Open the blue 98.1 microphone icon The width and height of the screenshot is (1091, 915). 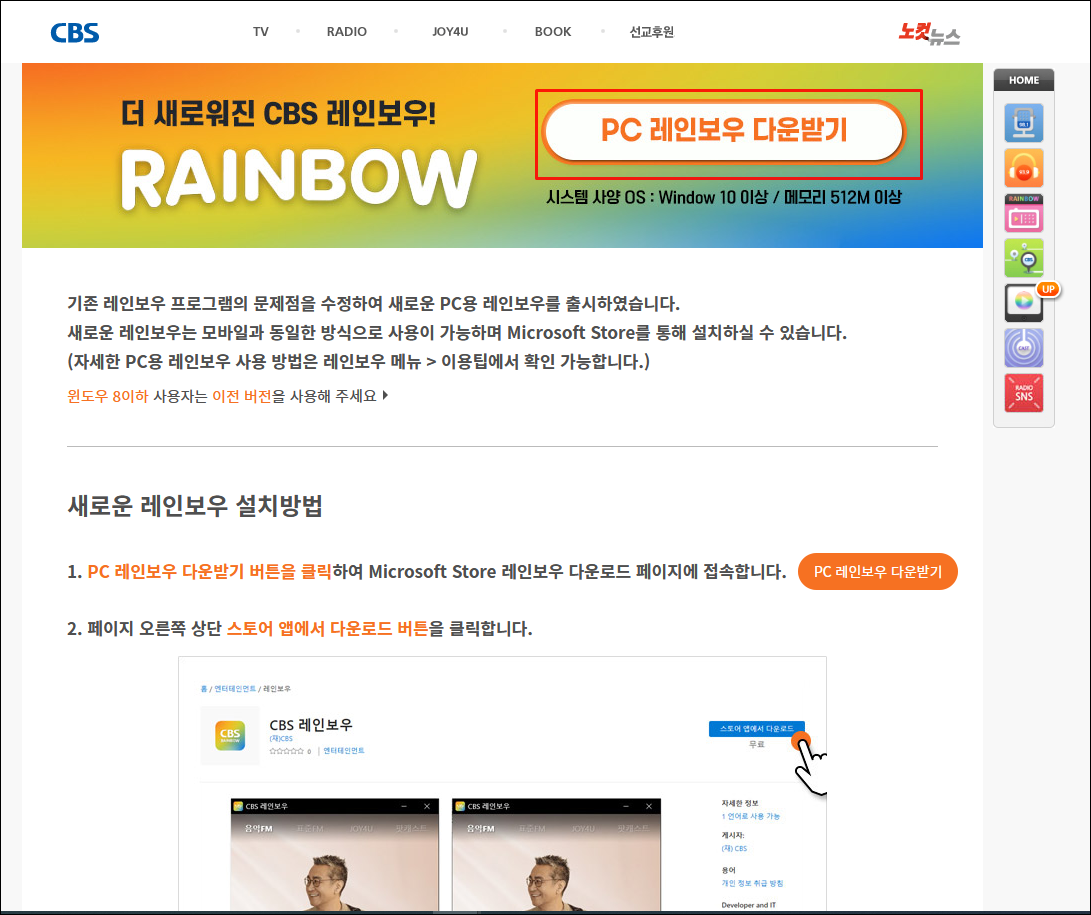tap(1024, 123)
